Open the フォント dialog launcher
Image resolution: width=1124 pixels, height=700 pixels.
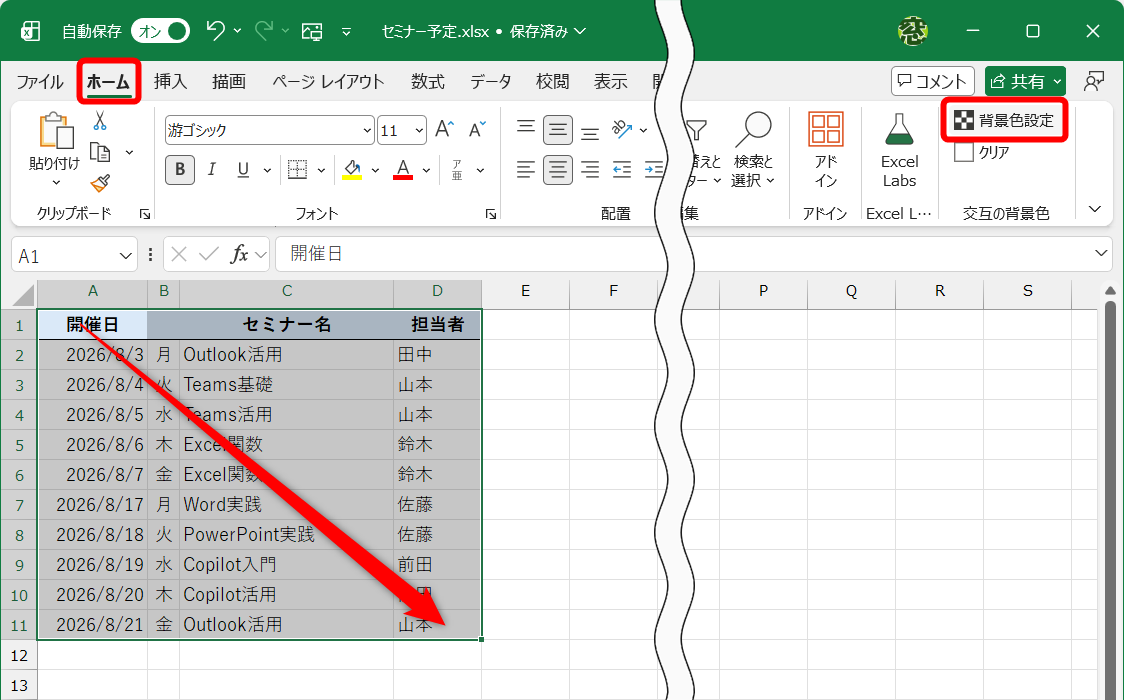coord(491,214)
